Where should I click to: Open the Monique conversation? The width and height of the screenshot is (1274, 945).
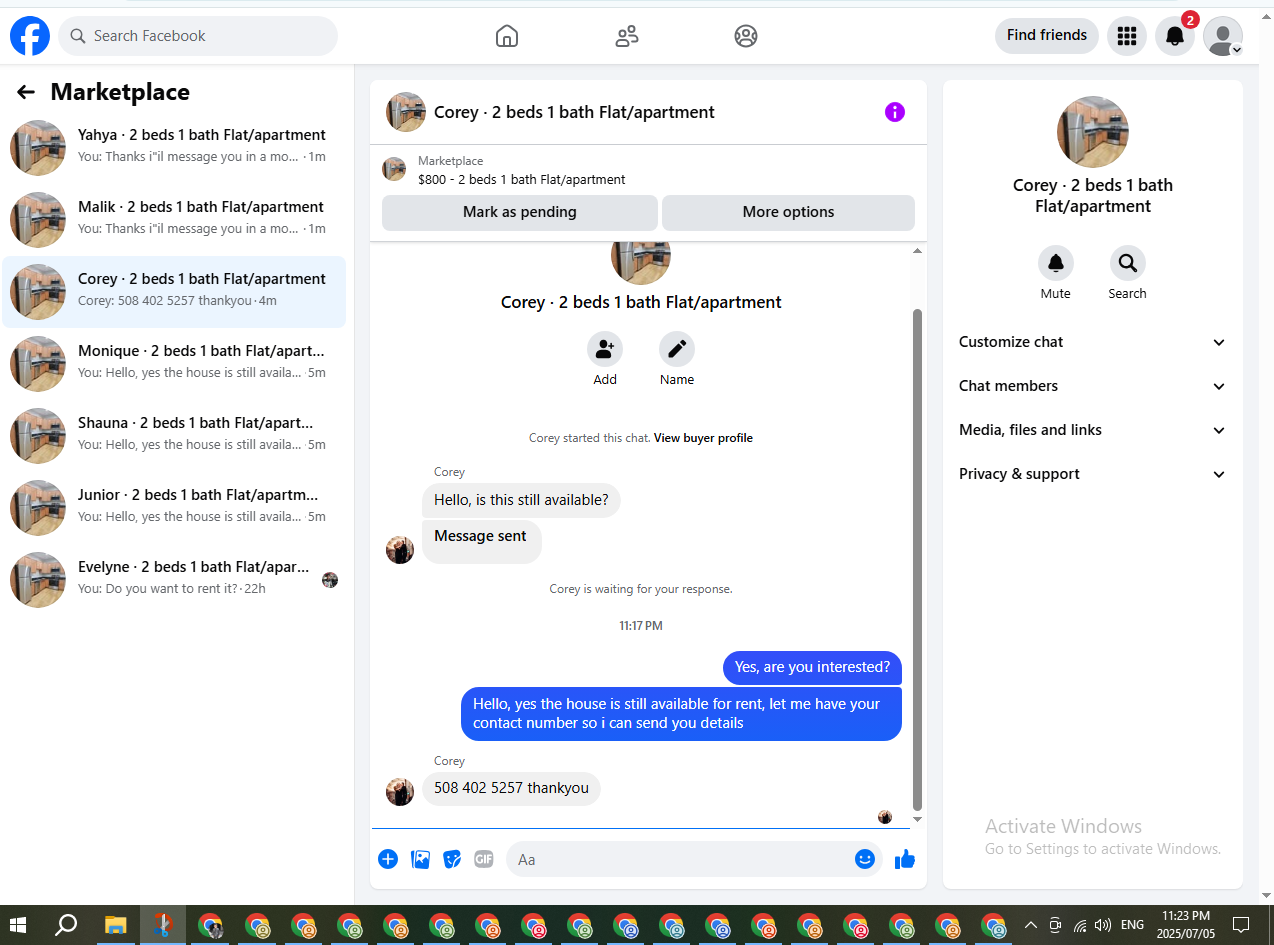coord(174,364)
